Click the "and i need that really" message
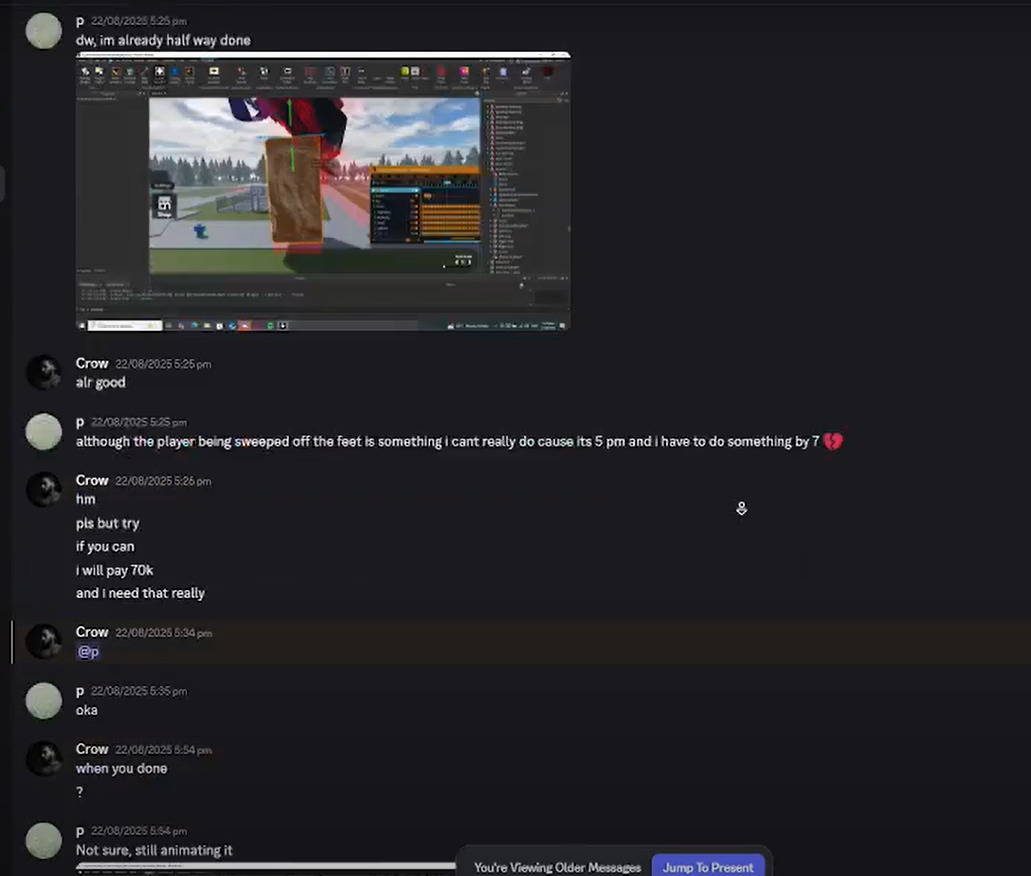Image resolution: width=1031 pixels, height=876 pixels. click(140, 593)
